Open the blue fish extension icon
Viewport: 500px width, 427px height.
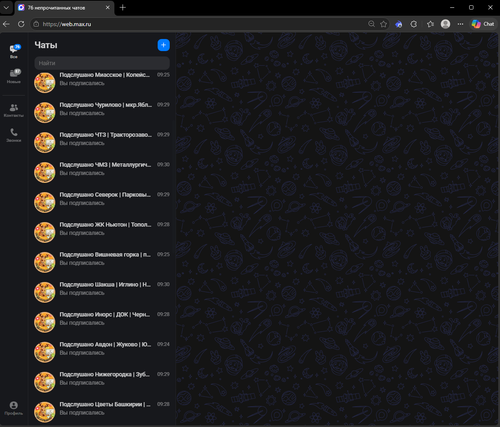(399, 24)
